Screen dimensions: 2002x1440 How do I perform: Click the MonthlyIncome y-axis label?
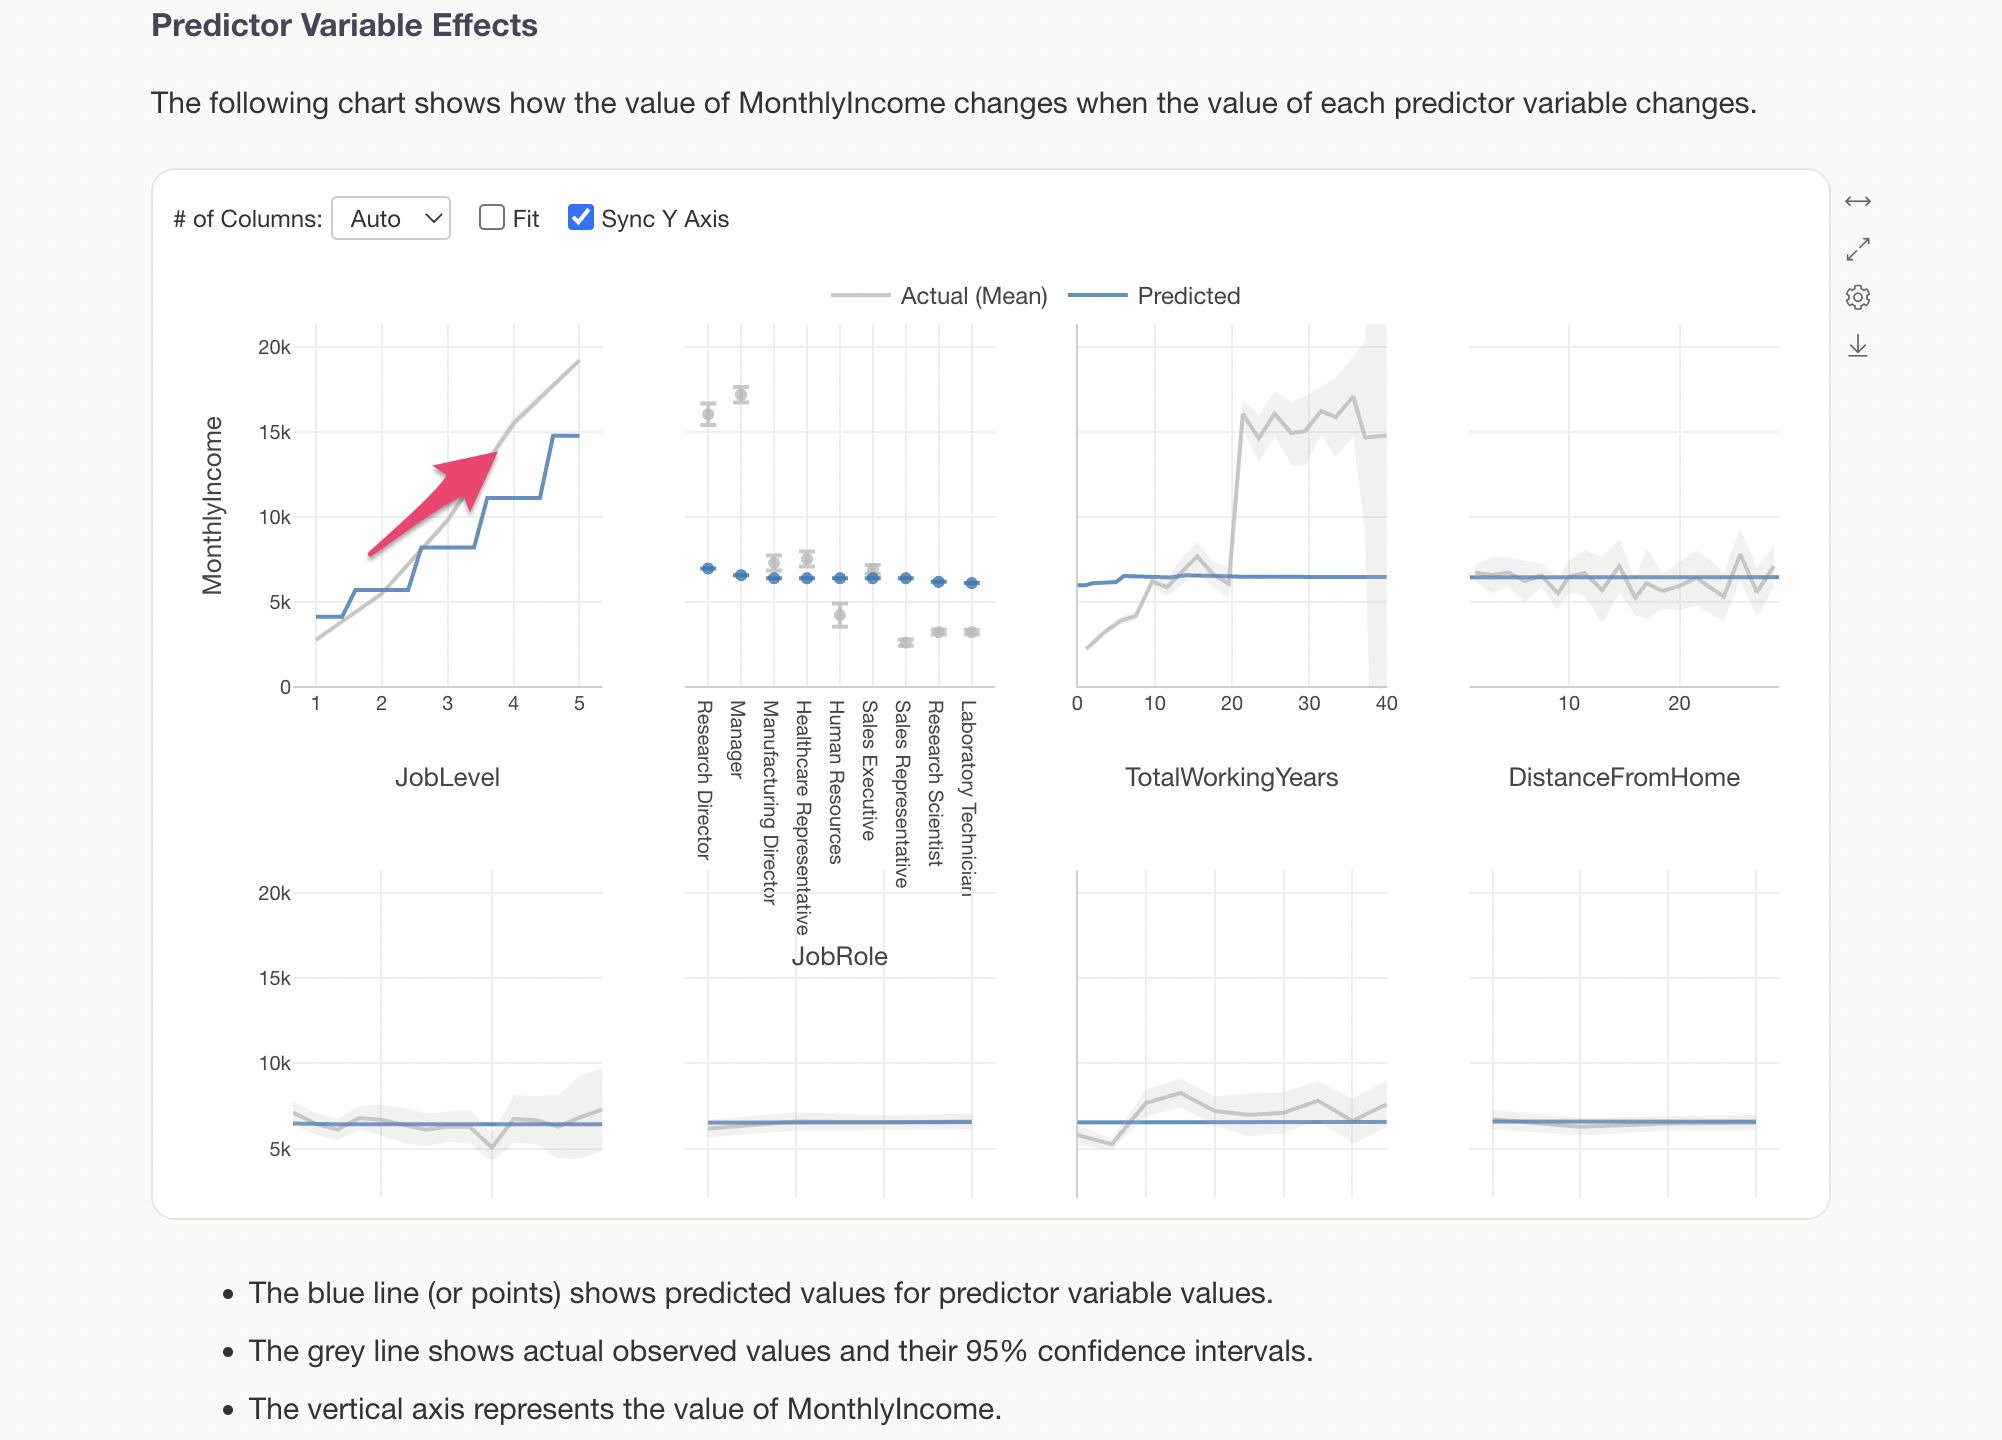click(212, 505)
